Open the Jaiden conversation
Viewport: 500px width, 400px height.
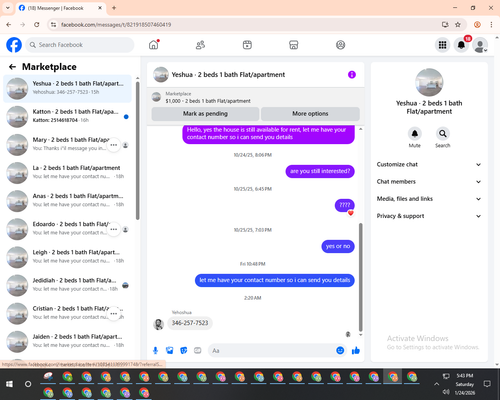point(67,342)
